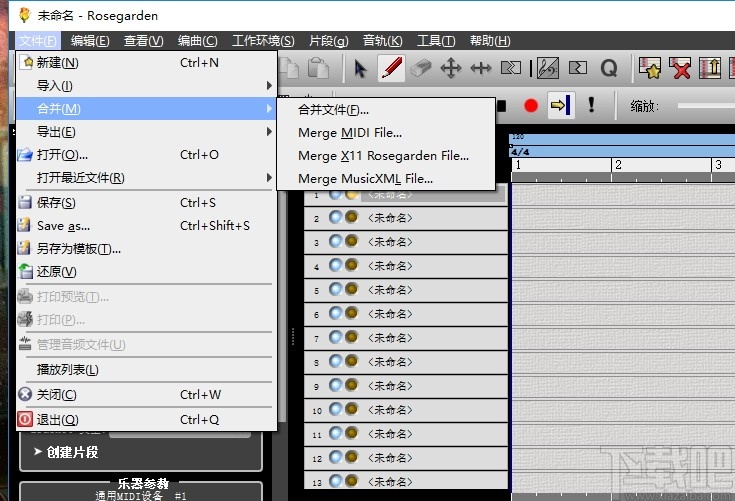Click 另存为模板(T)... menu entry
Screen dimensions: 735x501
146,248
